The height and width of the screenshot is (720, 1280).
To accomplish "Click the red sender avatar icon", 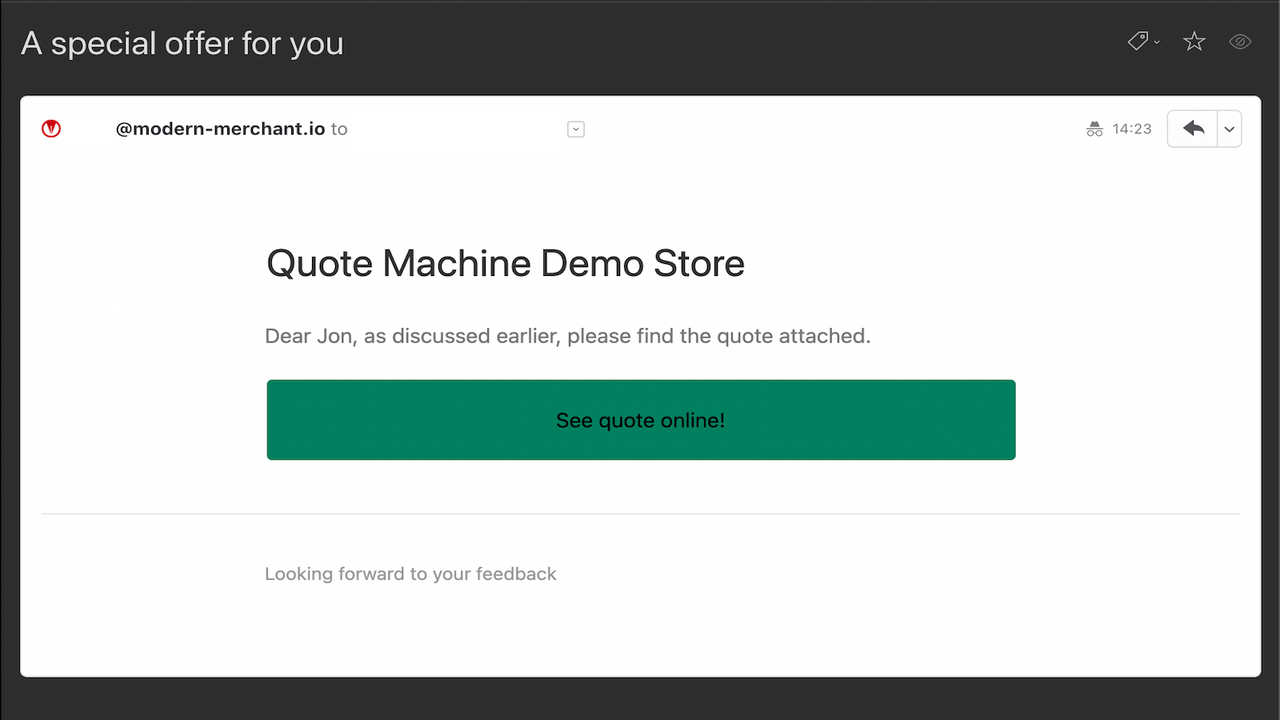I will (50, 128).
